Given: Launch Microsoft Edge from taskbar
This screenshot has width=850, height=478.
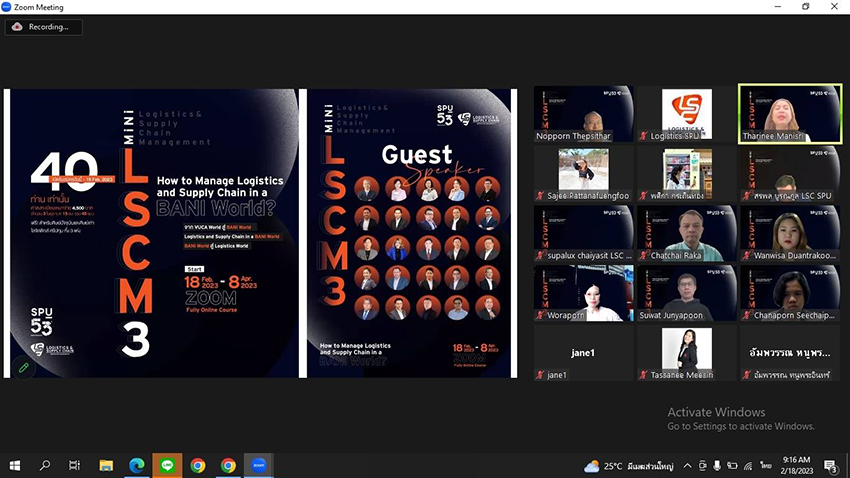Looking at the screenshot, I should point(137,466).
